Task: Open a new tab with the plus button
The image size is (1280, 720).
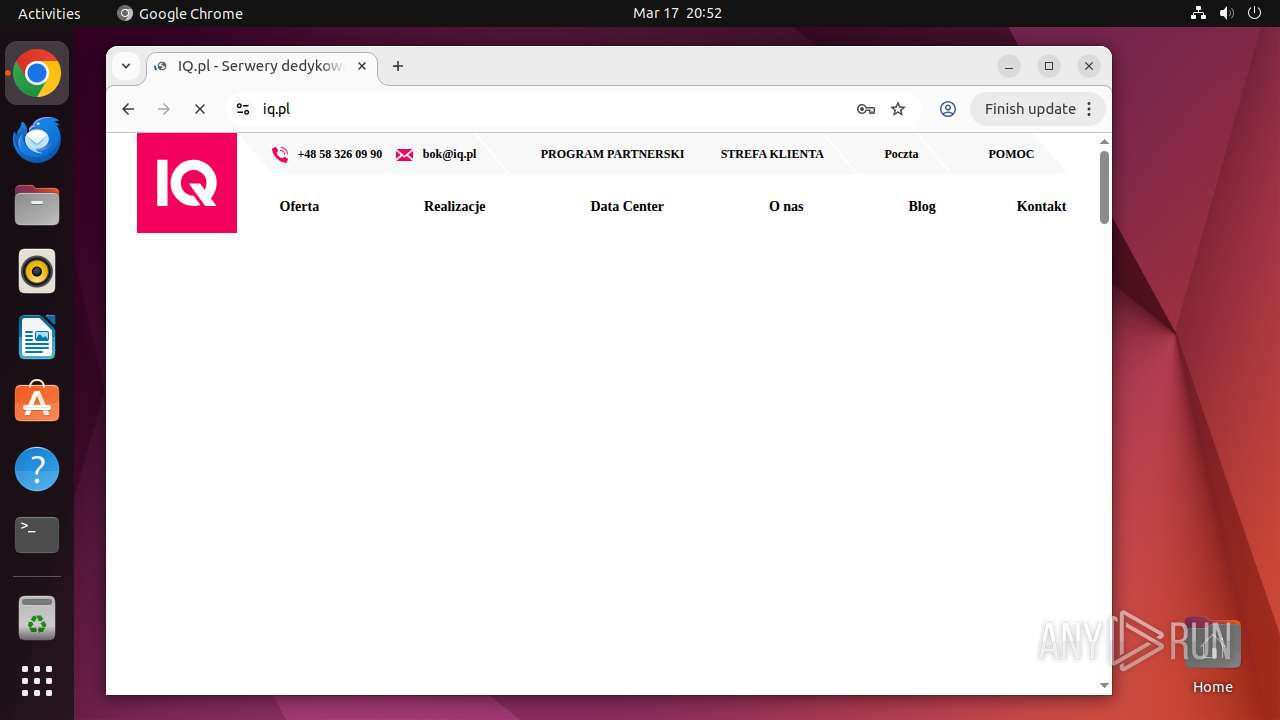Action: click(x=398, y=66)
